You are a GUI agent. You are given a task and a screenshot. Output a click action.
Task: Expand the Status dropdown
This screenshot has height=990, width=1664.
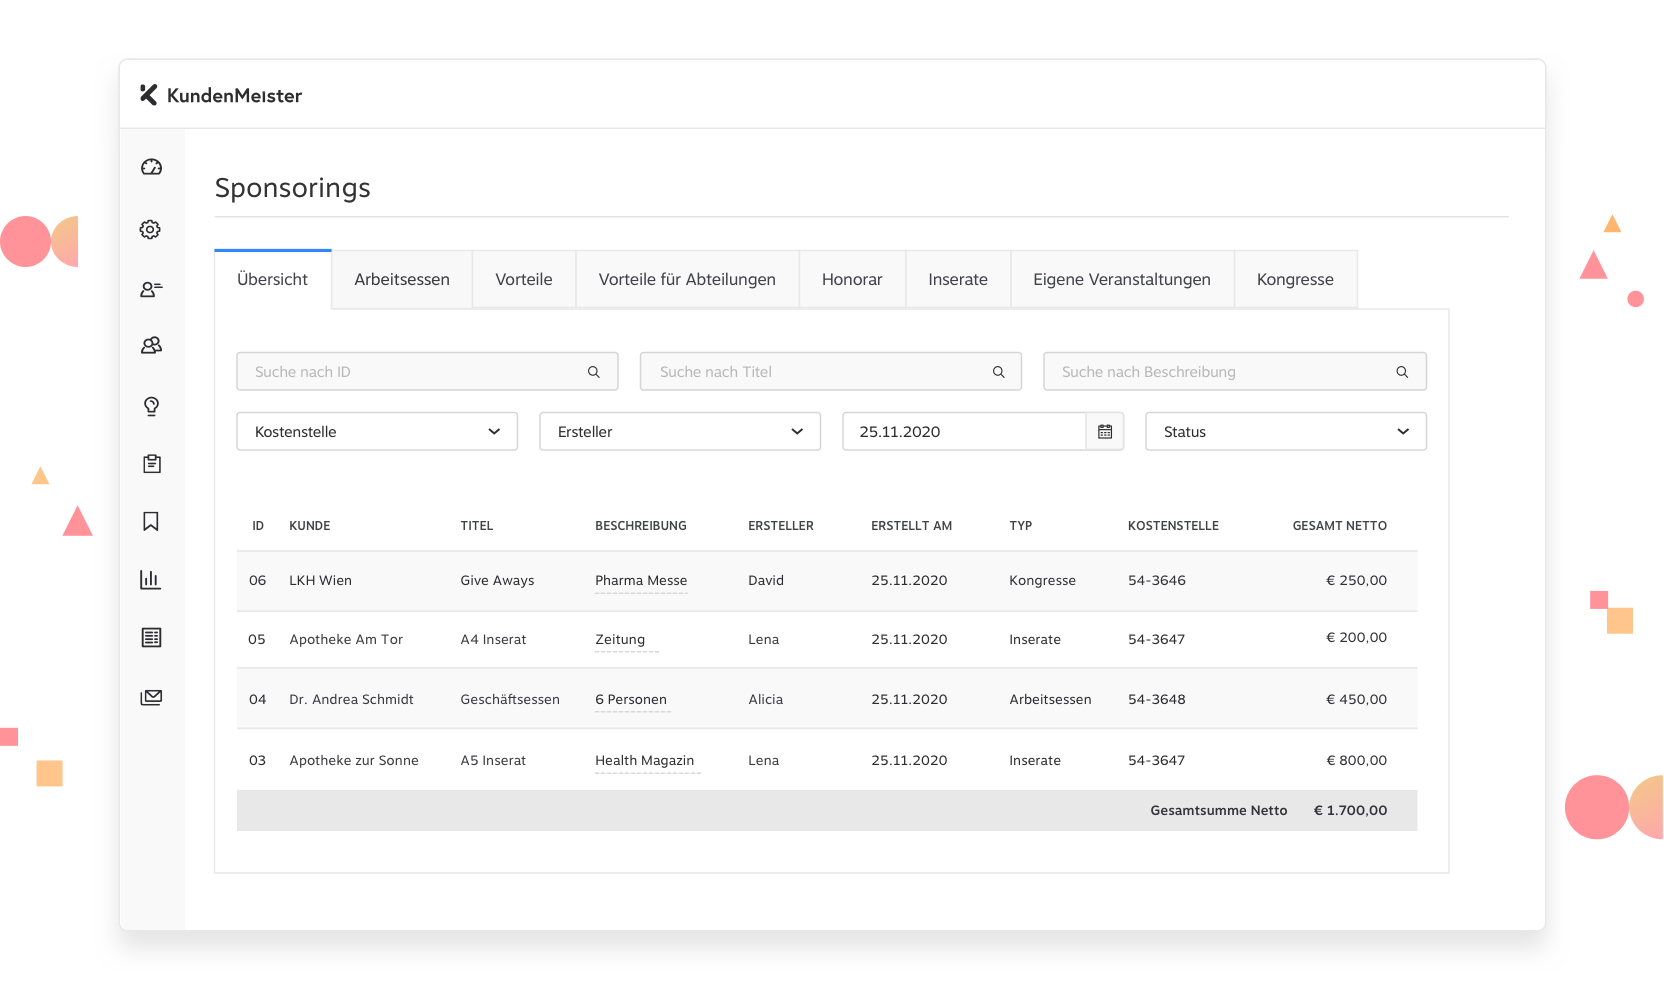pyautogui.click(x=1286, y=432)
